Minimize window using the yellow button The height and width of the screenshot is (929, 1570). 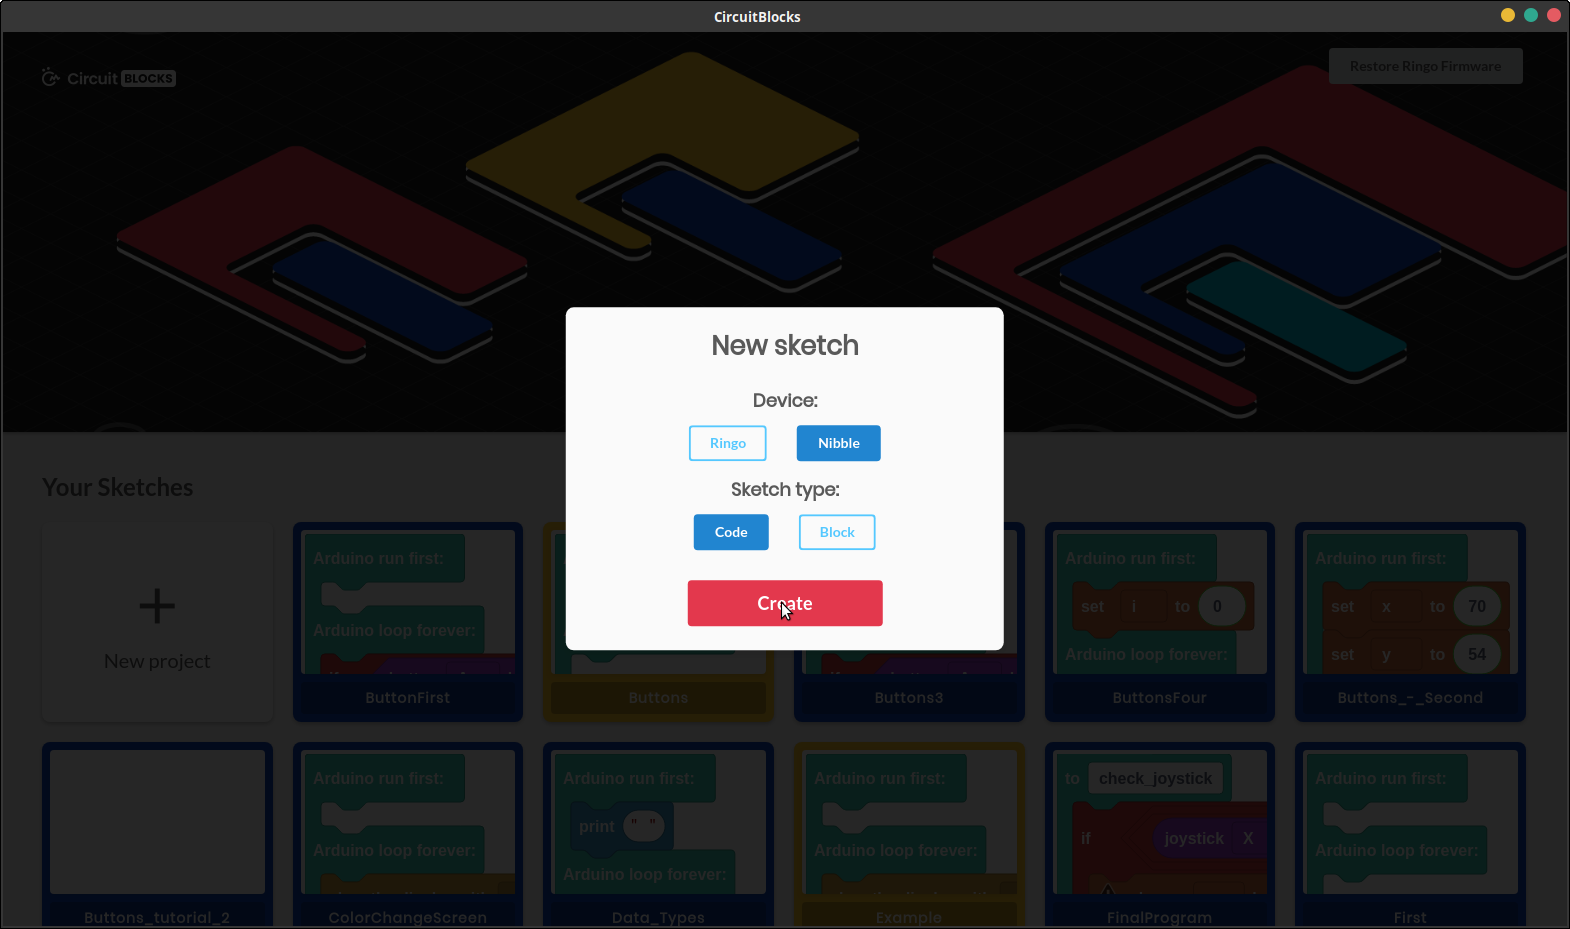click(1508, 15)
